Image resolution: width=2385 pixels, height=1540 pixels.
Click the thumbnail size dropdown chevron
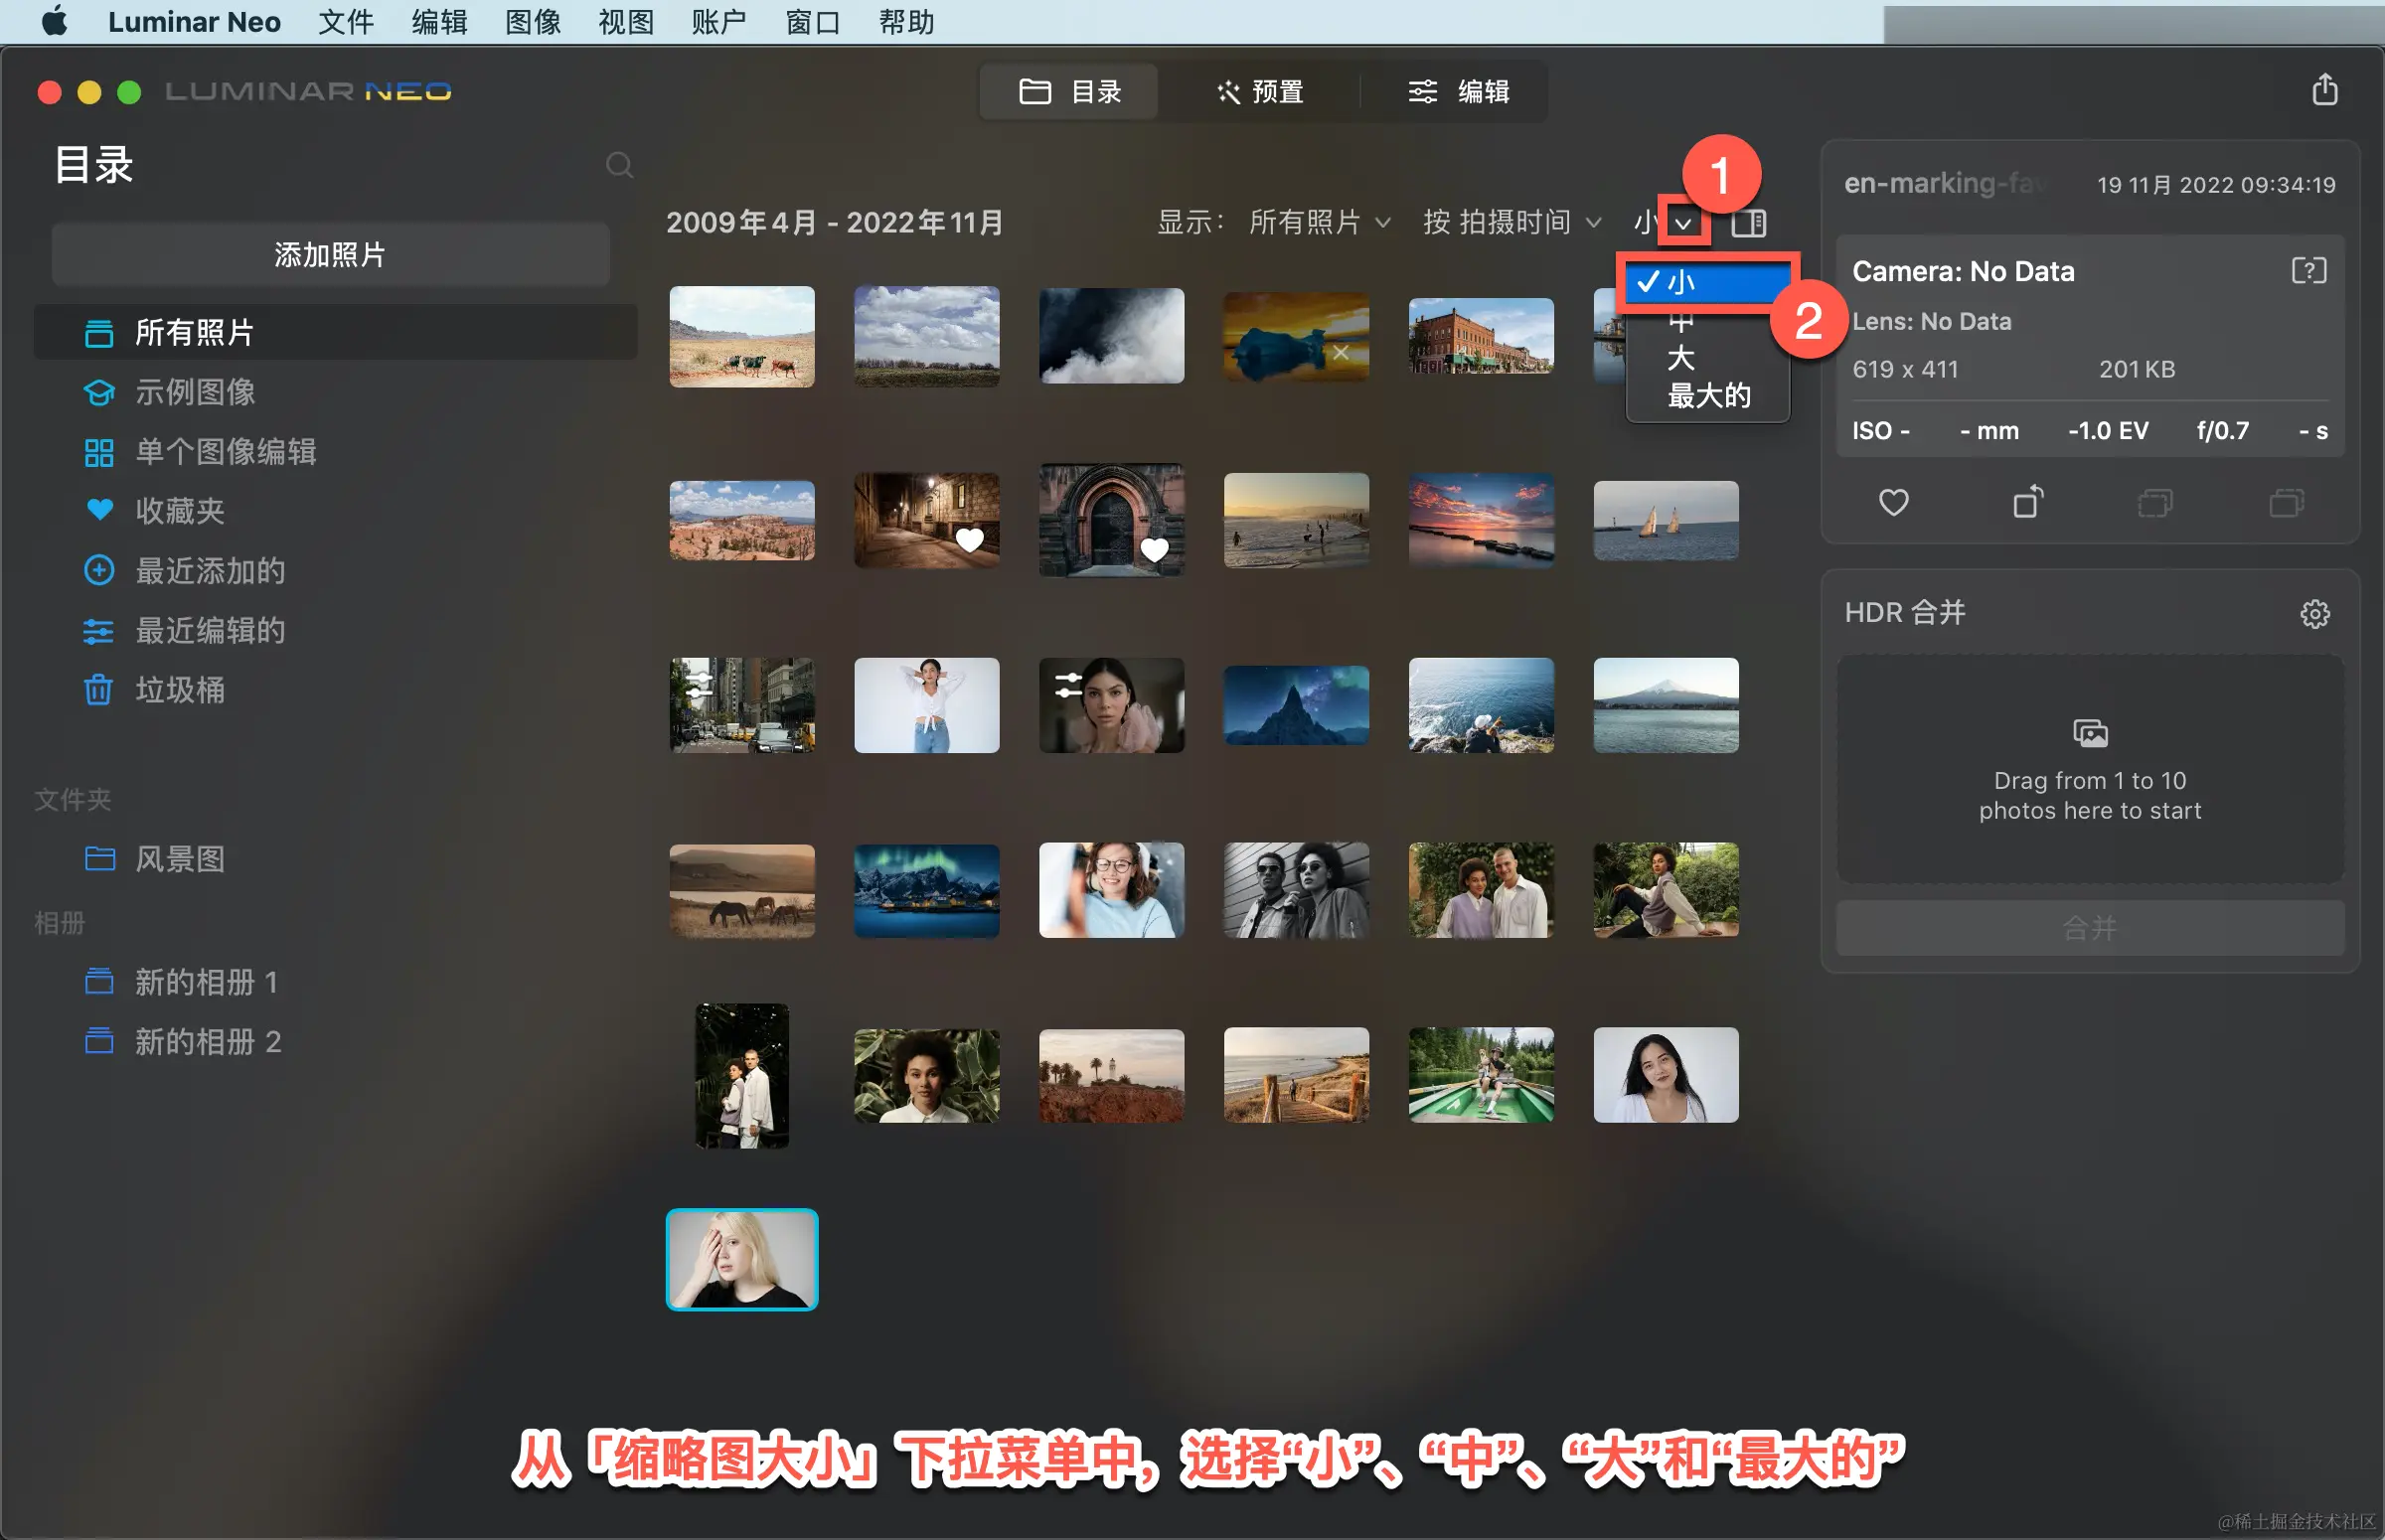tap(1683, 223)
